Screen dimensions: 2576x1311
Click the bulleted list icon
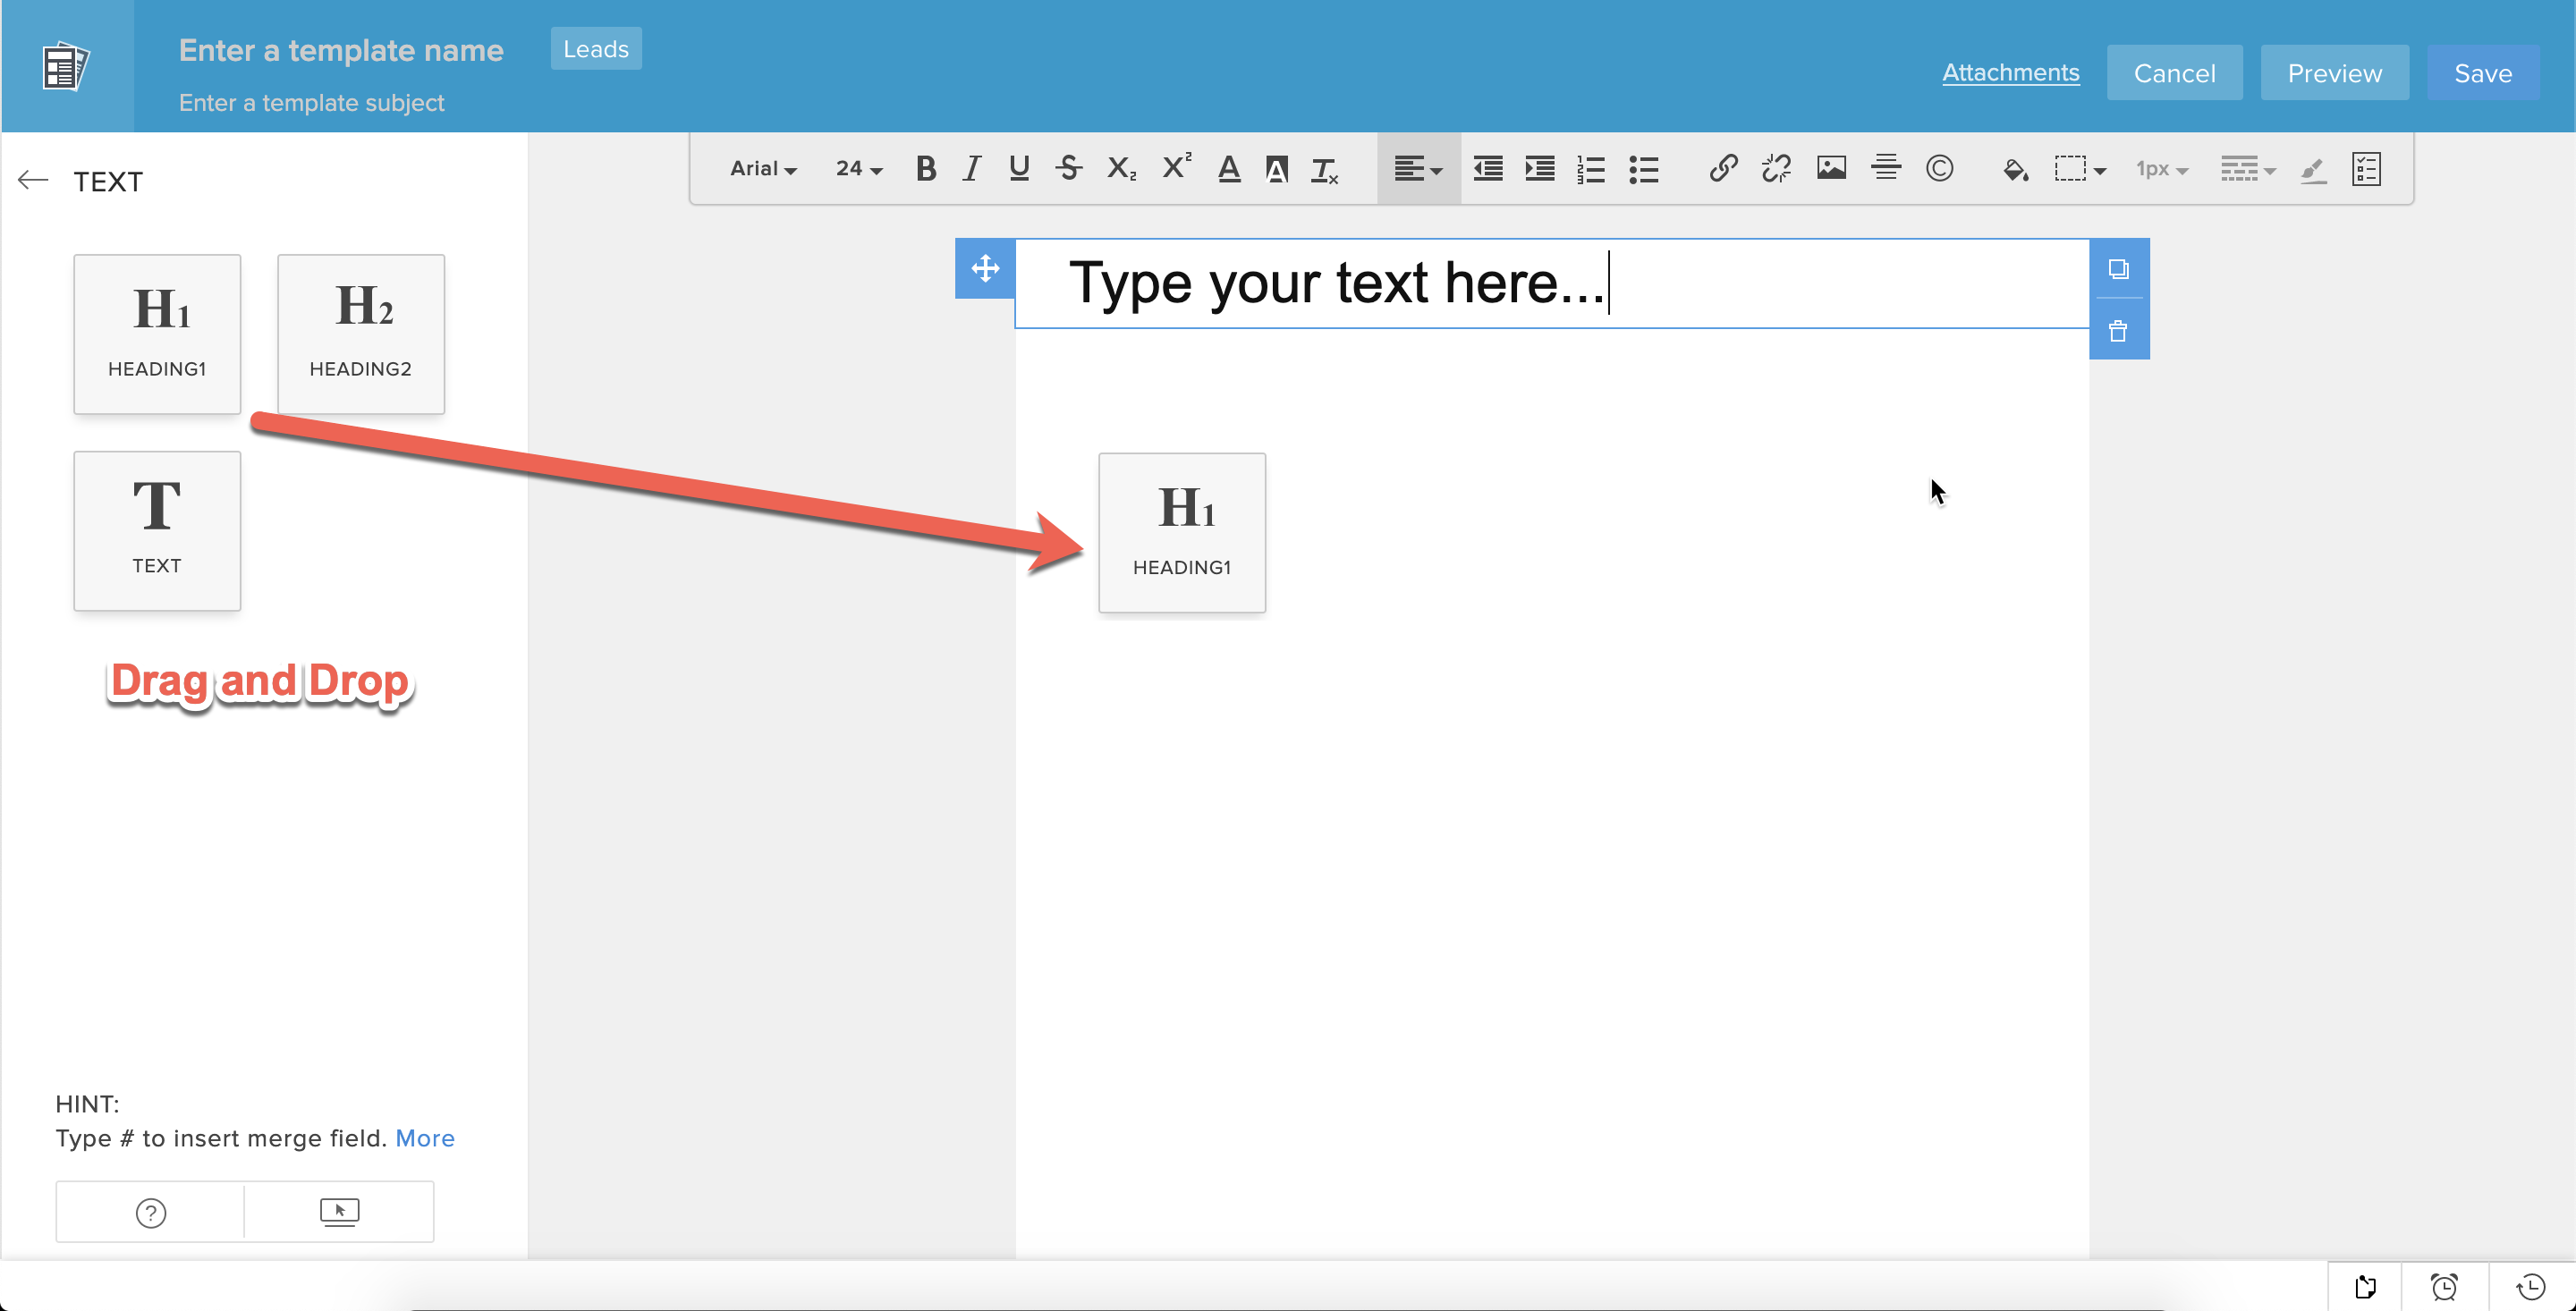1643,169
